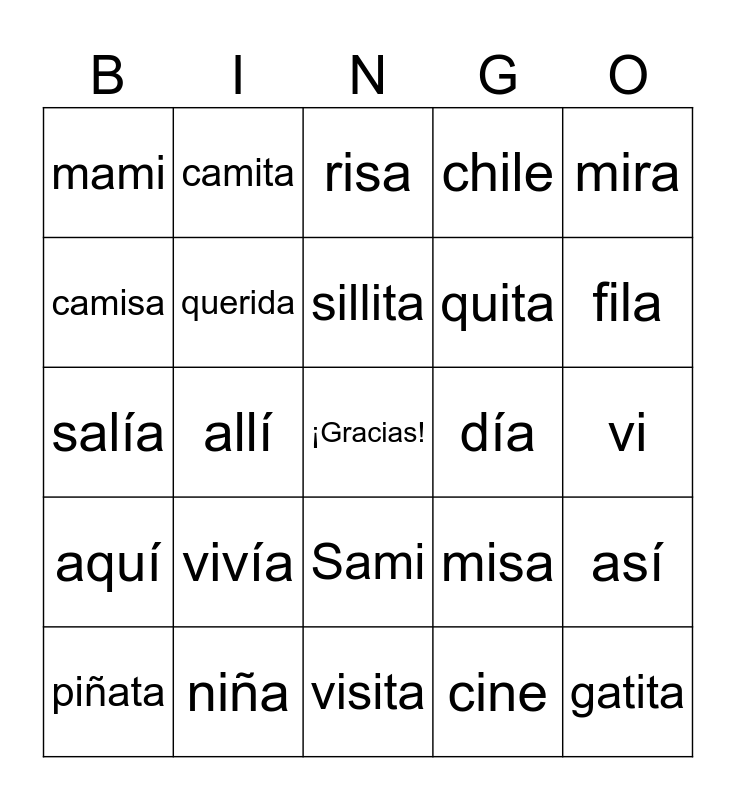Click the 'mami' bingo square

(x=108, y=173)
